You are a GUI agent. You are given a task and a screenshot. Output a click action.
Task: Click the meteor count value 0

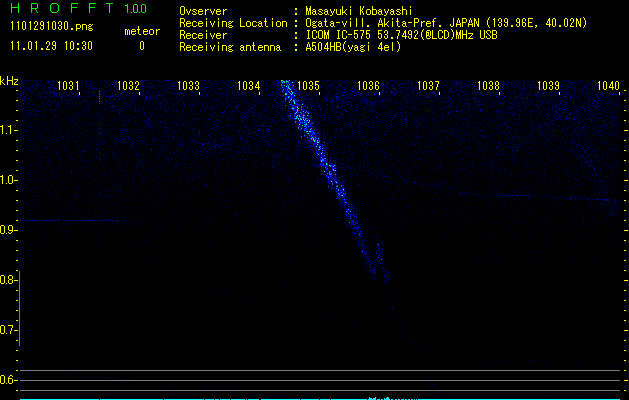(142, 46)
